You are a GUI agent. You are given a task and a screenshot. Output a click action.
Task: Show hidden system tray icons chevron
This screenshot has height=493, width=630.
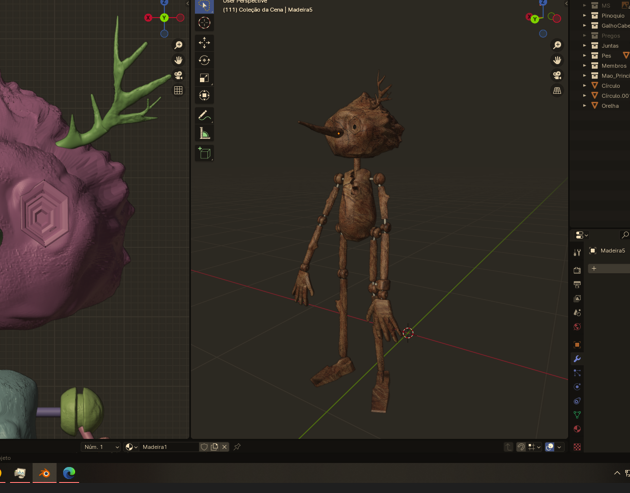pyautogui.click(x=617, y=473)
